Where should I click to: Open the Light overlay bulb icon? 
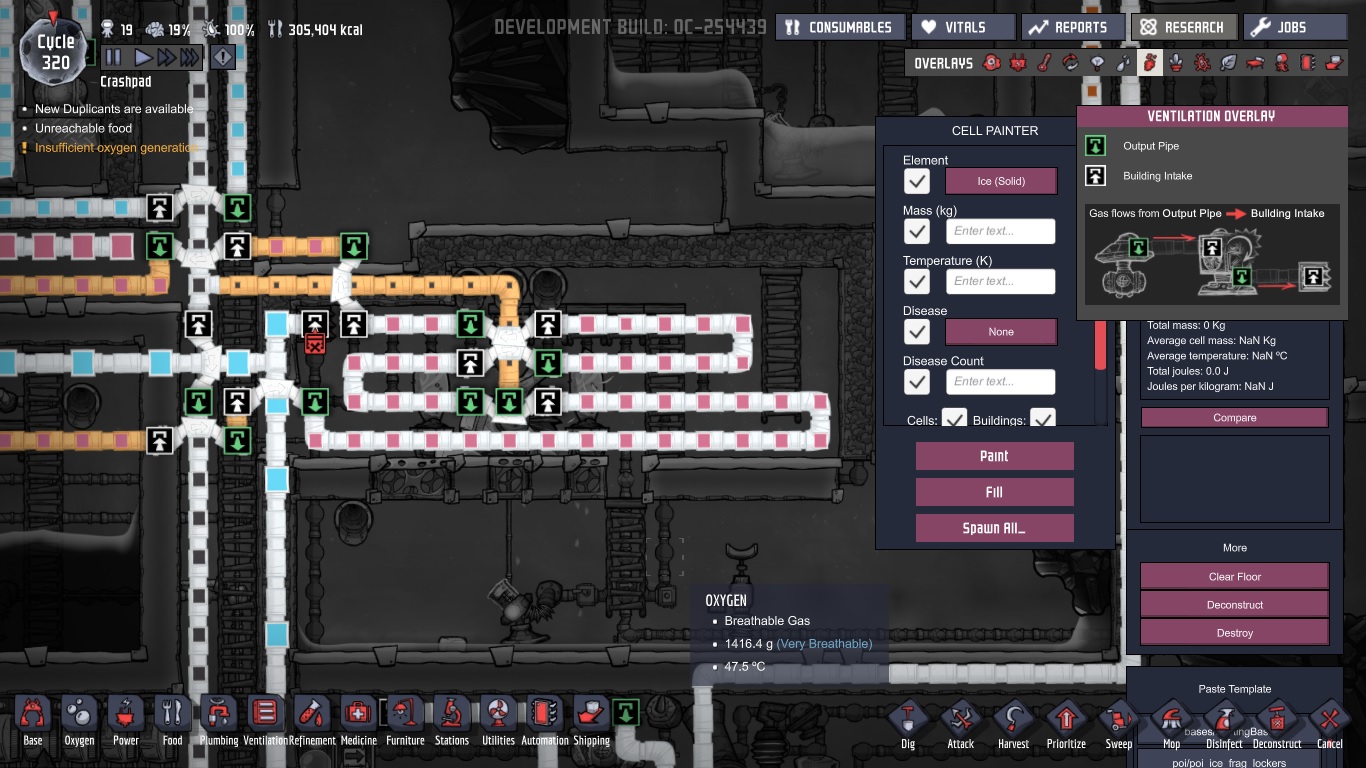tap(1097, 63)
